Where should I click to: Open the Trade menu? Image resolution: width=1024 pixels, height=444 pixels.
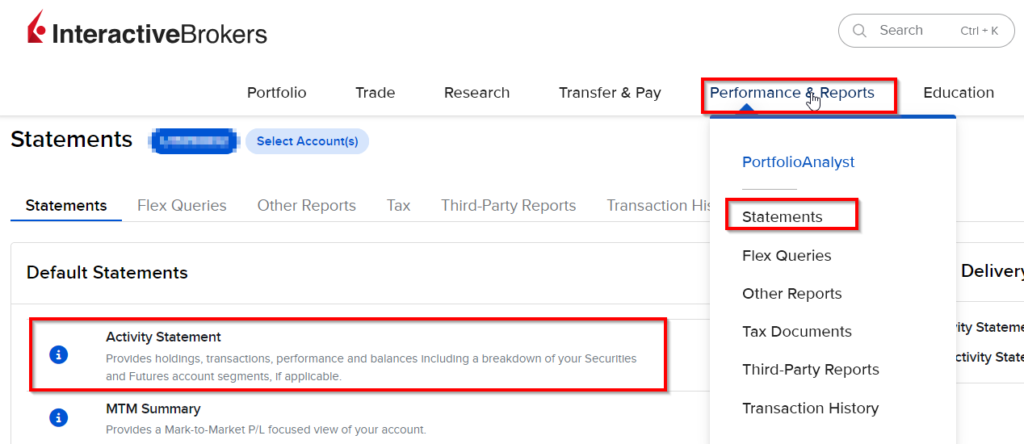375,93
